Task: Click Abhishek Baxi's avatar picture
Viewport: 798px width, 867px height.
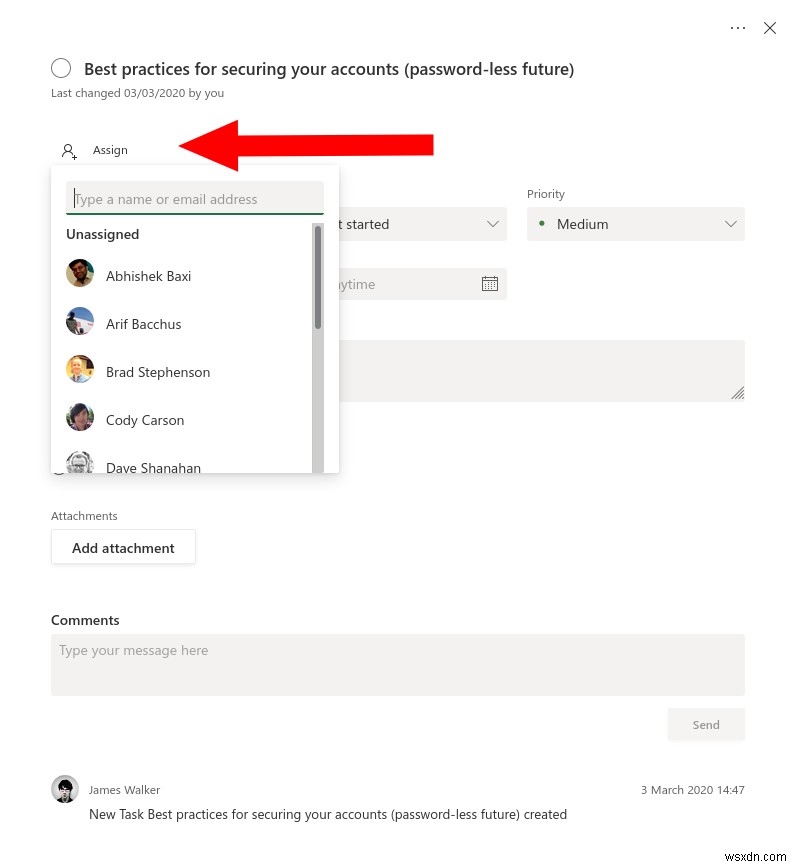Action: (x=80, y=272)
